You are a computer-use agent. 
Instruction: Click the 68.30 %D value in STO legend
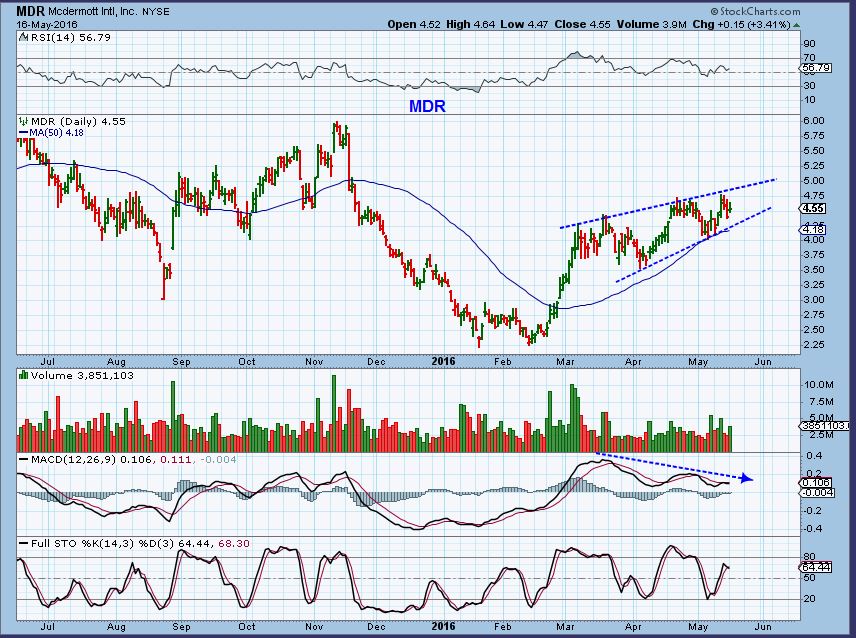pos(234,544)
